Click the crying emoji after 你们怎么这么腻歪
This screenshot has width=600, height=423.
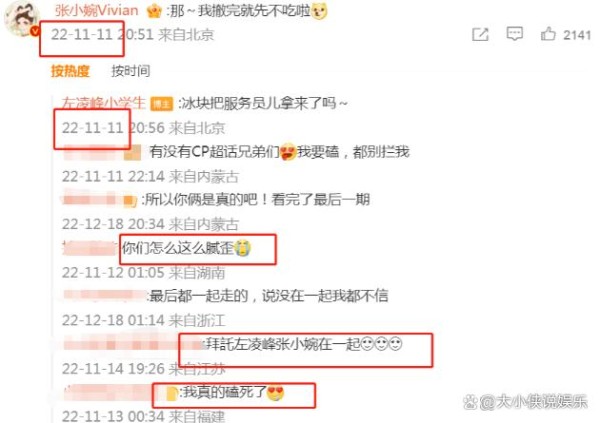coord(242,248)
